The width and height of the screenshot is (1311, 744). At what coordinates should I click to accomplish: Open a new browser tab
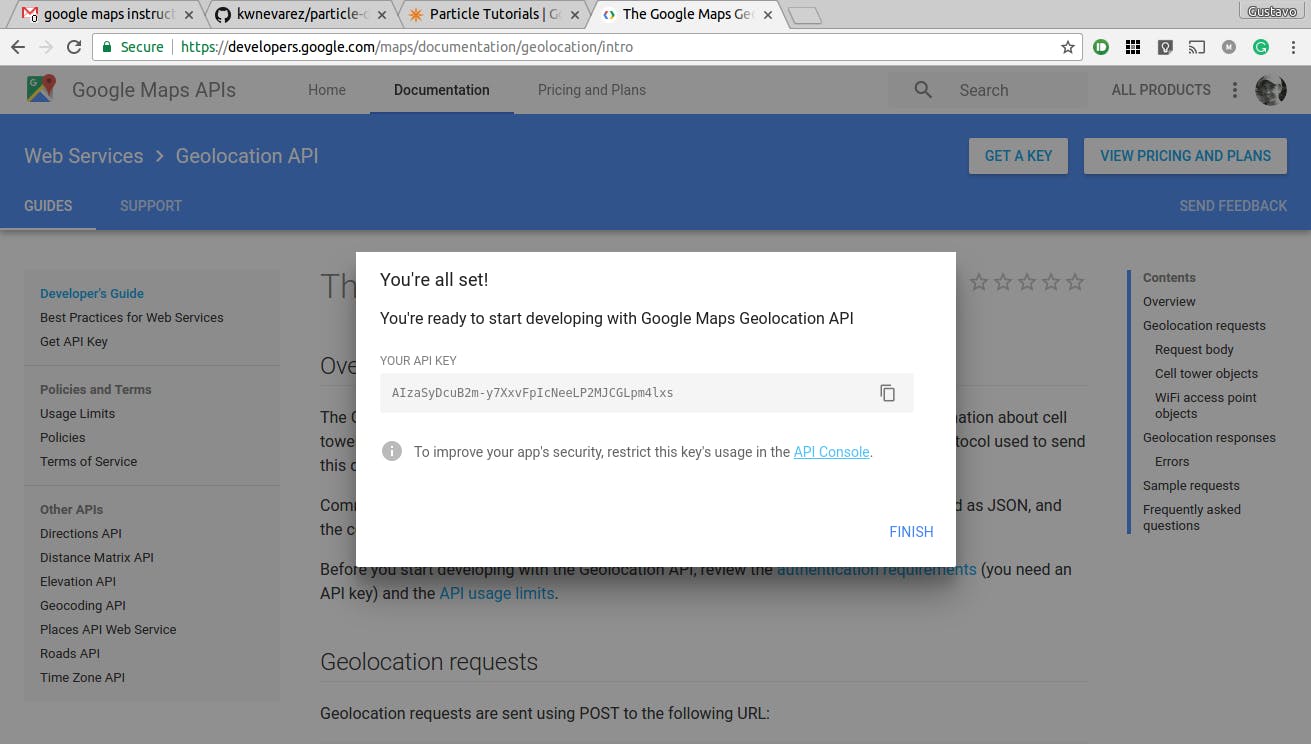805,15
